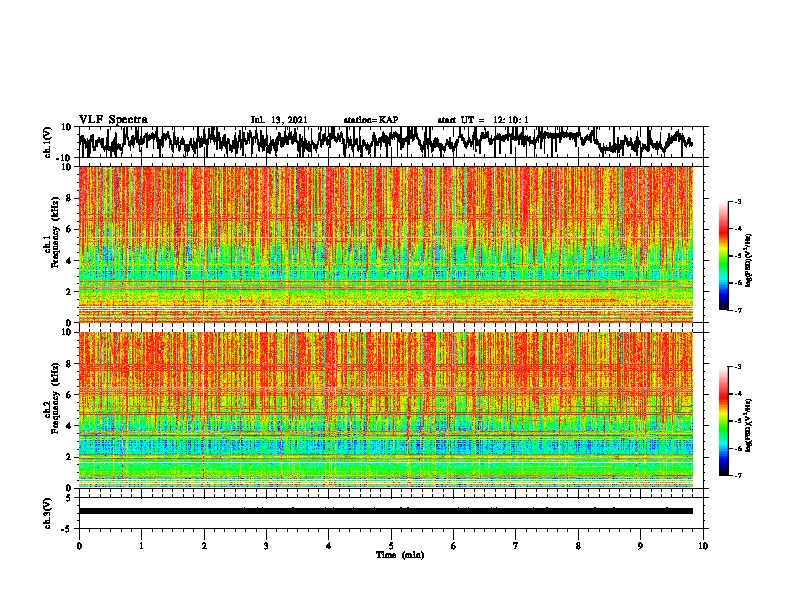This screenshot has height=612, width=792.
Task: Click the "station=KAP" header label
Action: click(x=371, y=120)
